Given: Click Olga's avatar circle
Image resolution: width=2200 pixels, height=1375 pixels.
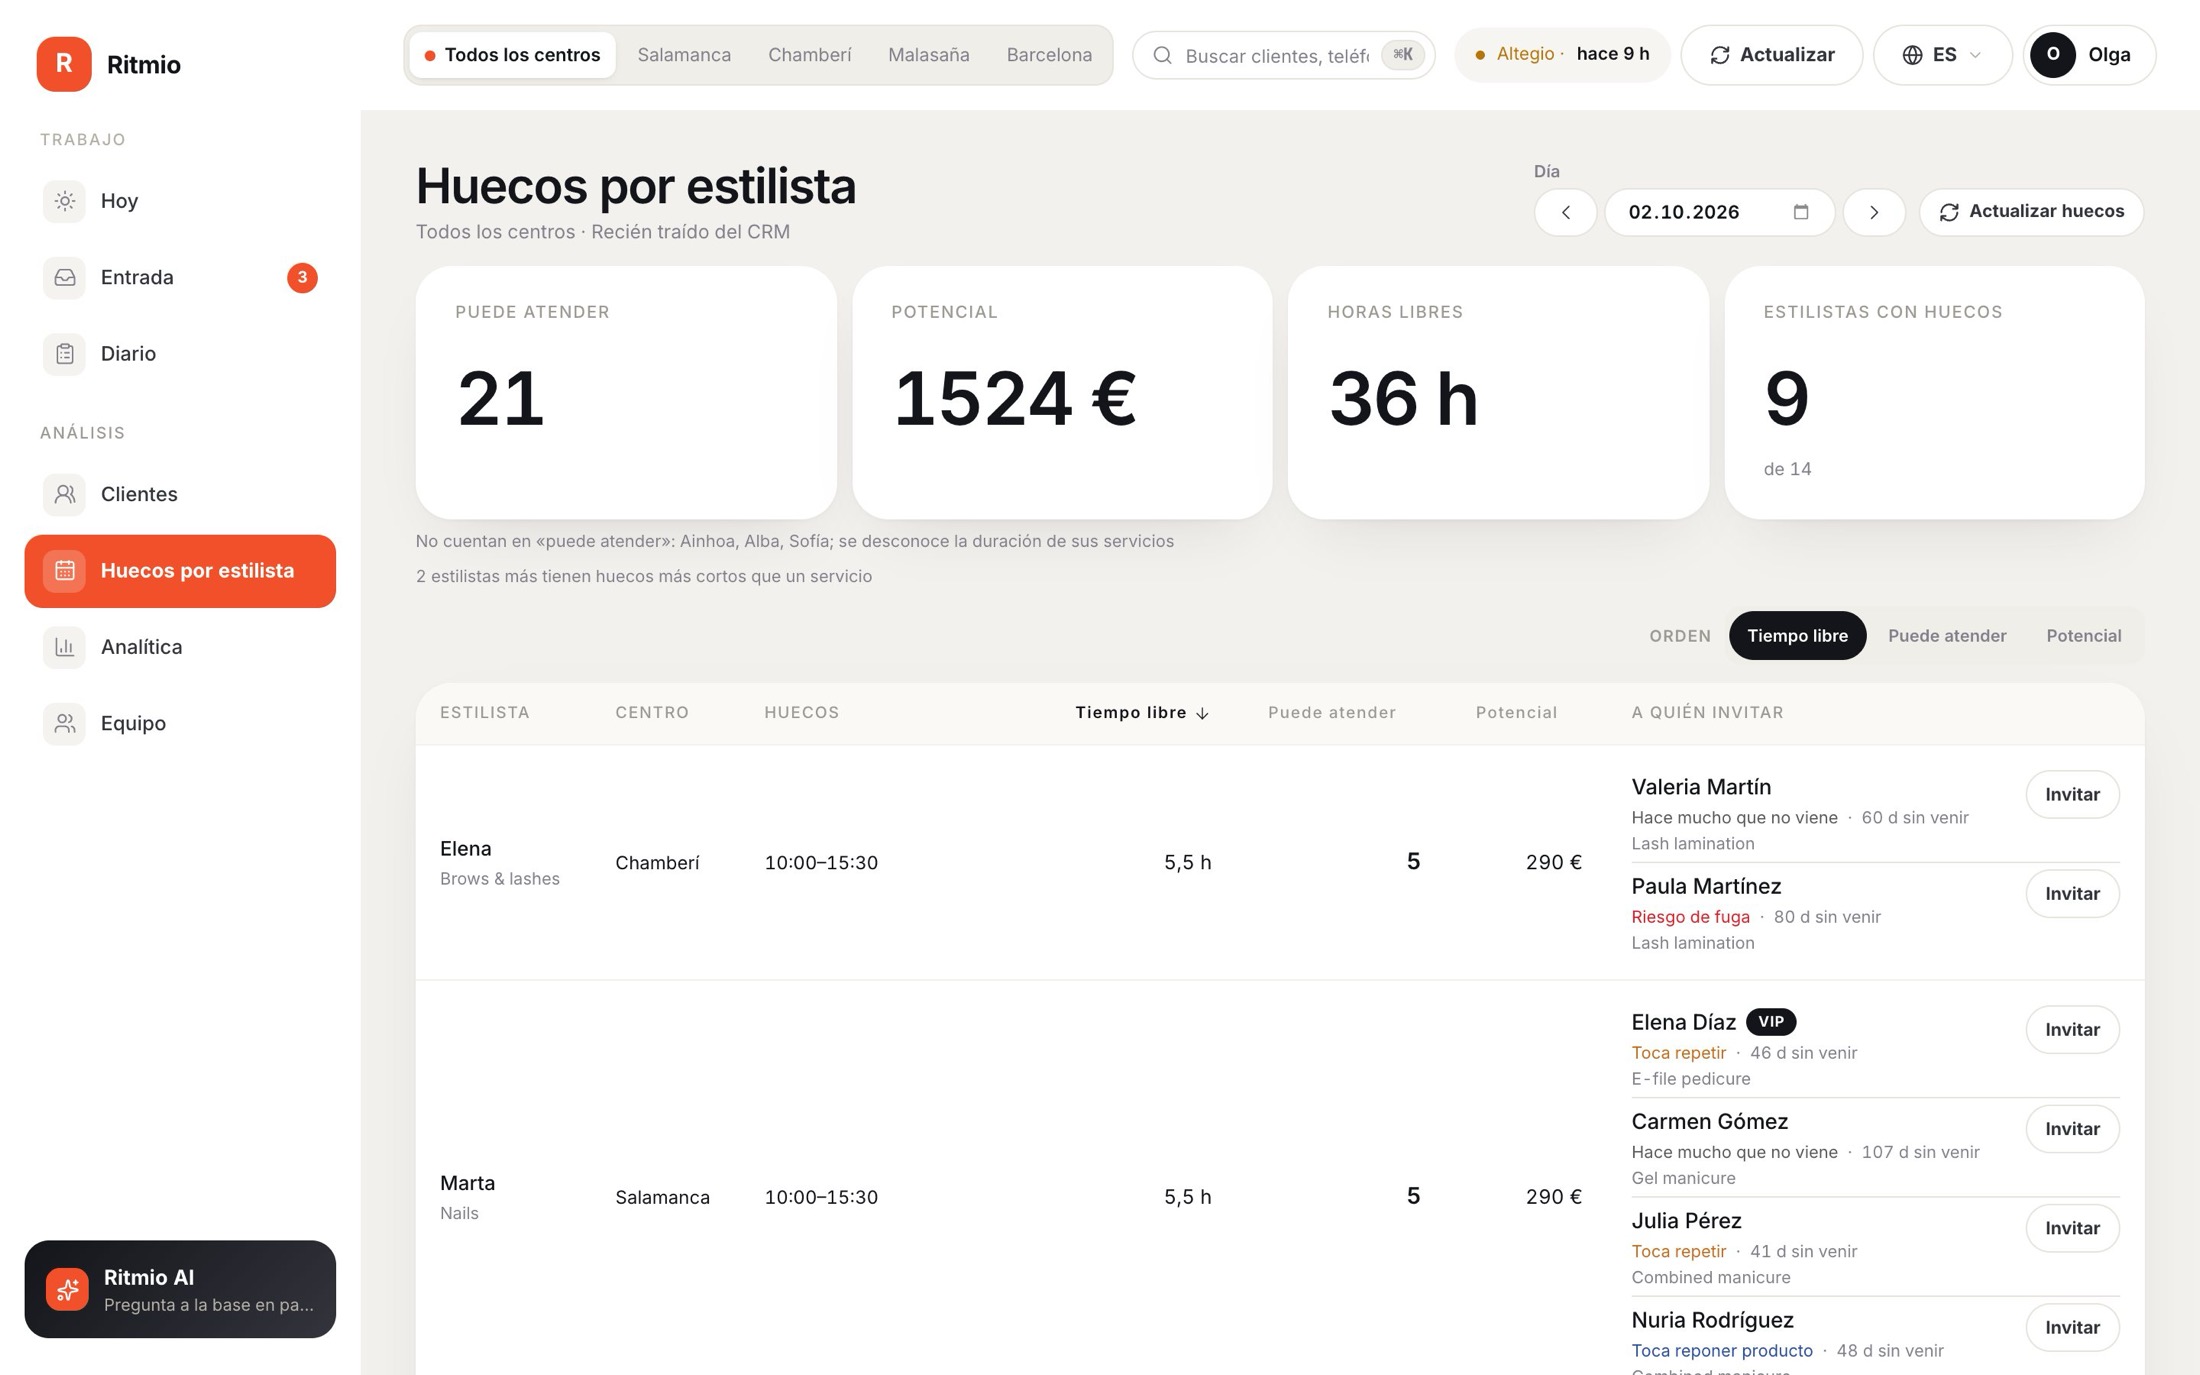Looking at the screenshot, I should tap(2053, 55).
